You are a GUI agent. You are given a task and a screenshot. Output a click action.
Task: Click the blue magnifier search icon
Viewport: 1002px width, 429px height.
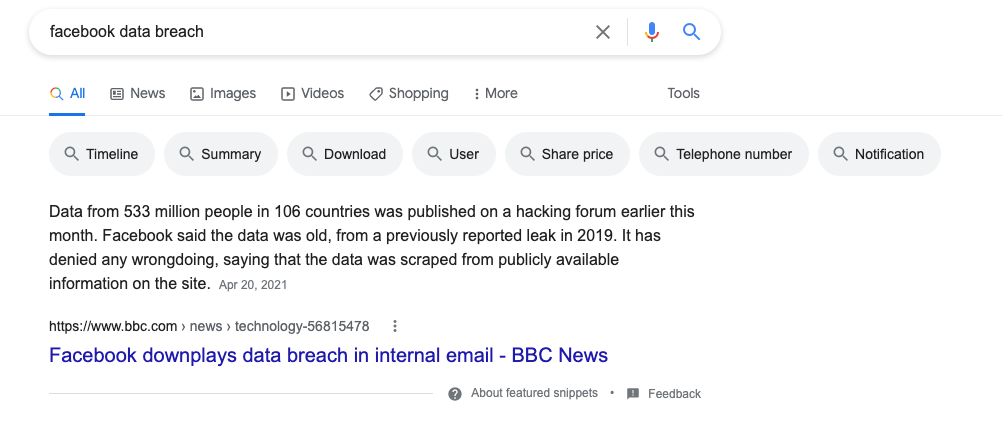pyautogui.click(x=691, y=32)
